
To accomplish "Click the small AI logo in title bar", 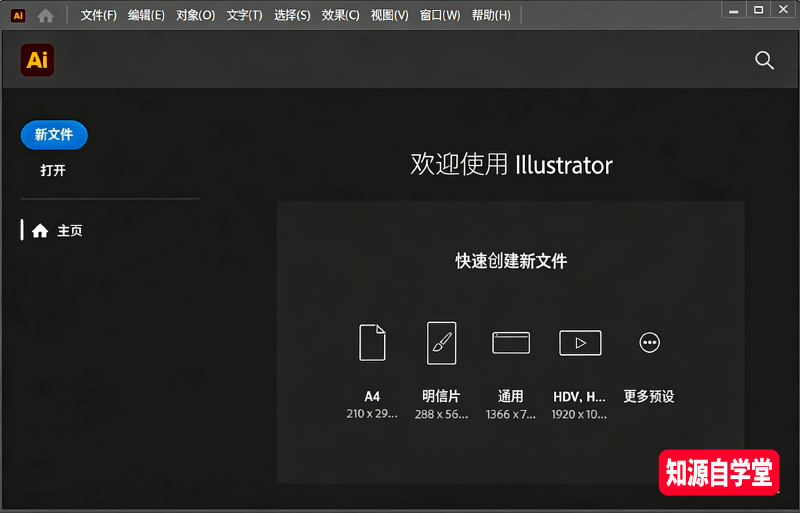I will click(x=18, y=16).
